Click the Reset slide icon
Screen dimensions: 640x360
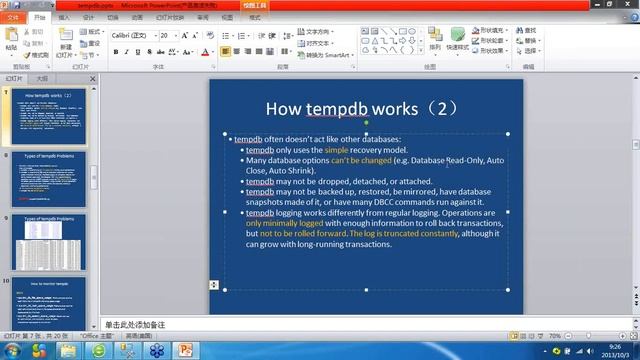(84, 43)
